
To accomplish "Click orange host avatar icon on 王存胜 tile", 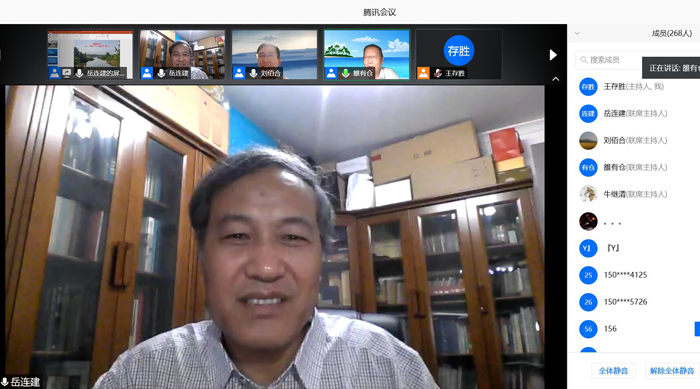I will click(423, 73).
